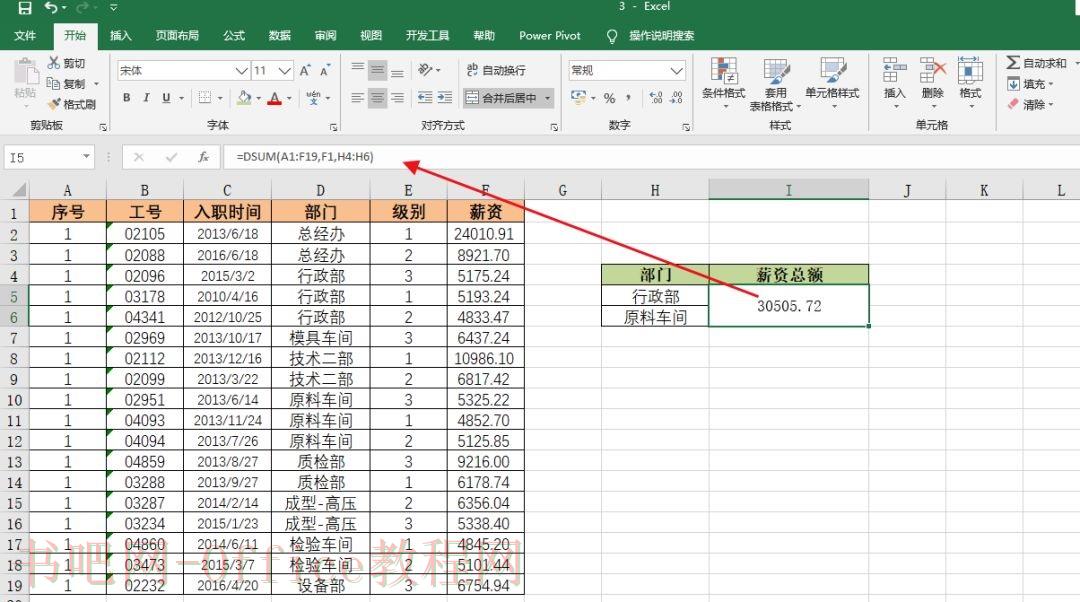Open 套用表格格式 format as table

click(776, 84)
